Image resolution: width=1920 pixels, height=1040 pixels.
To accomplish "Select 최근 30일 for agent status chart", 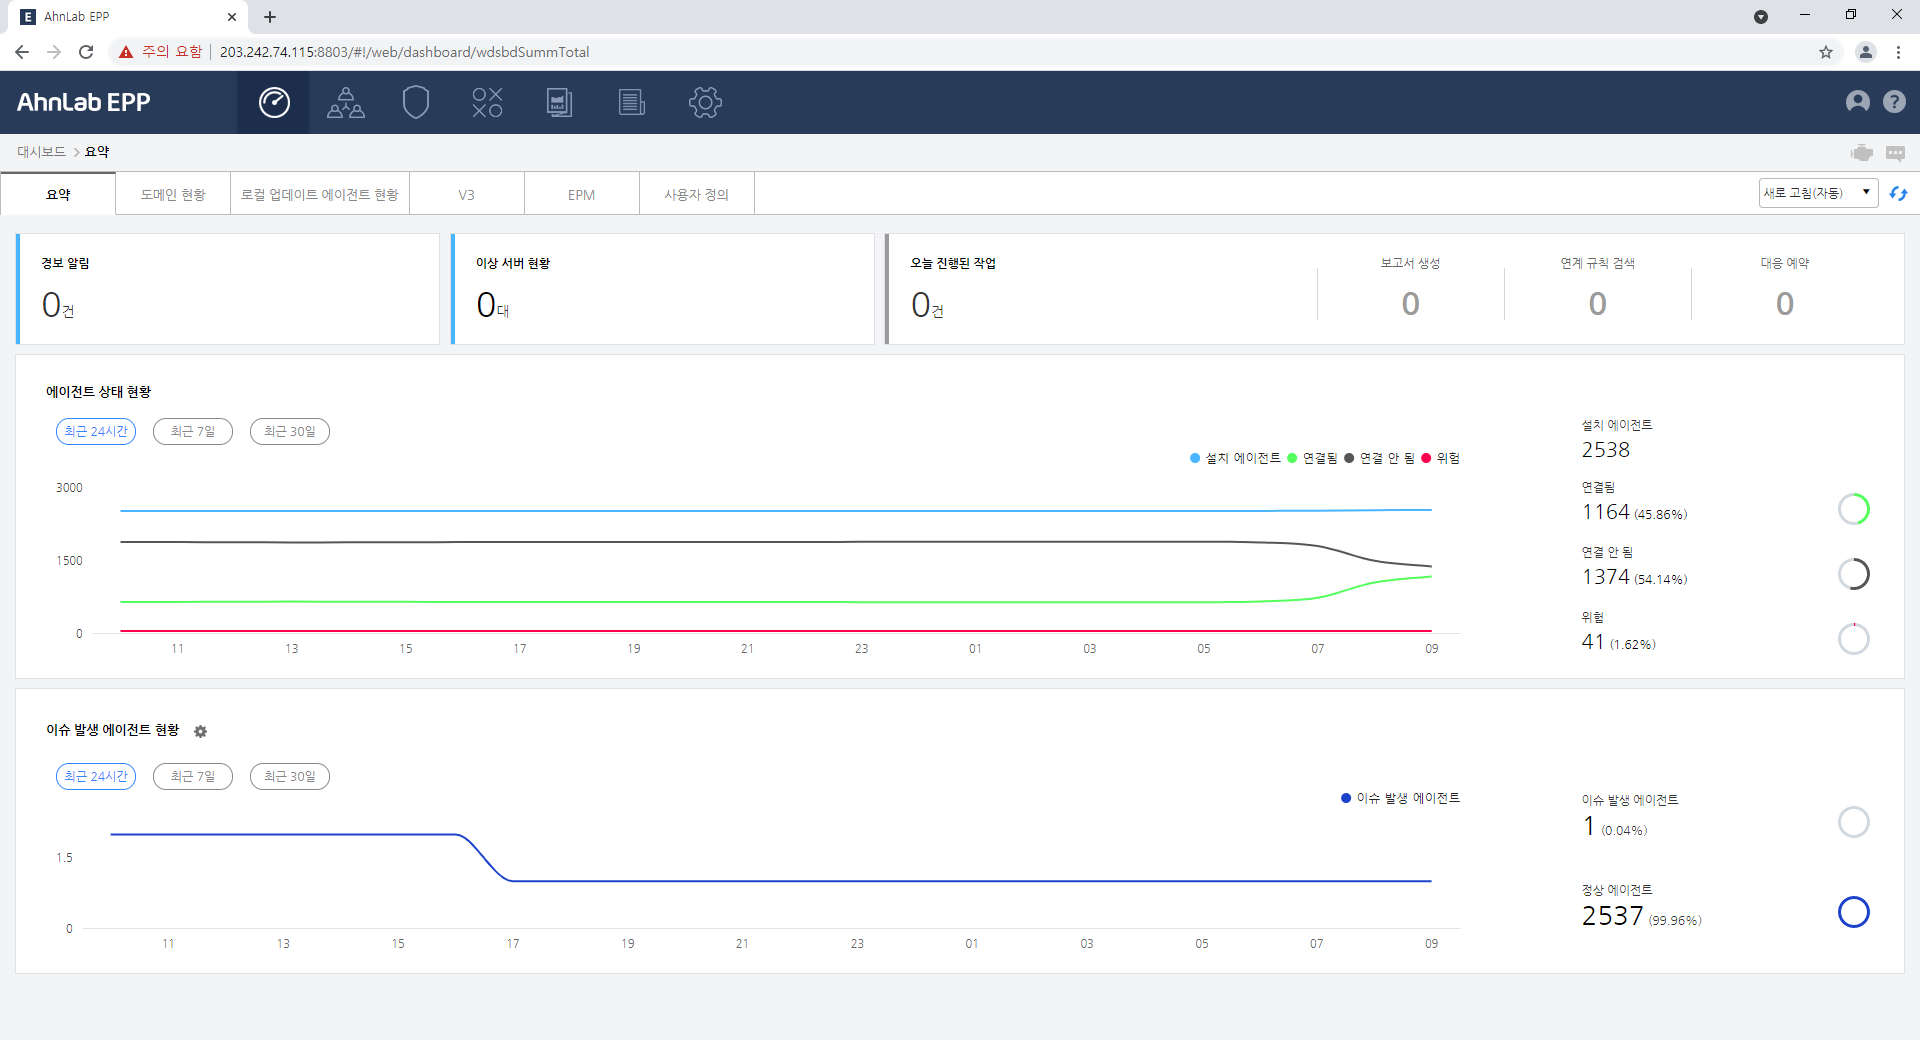I will coord(290,431).
